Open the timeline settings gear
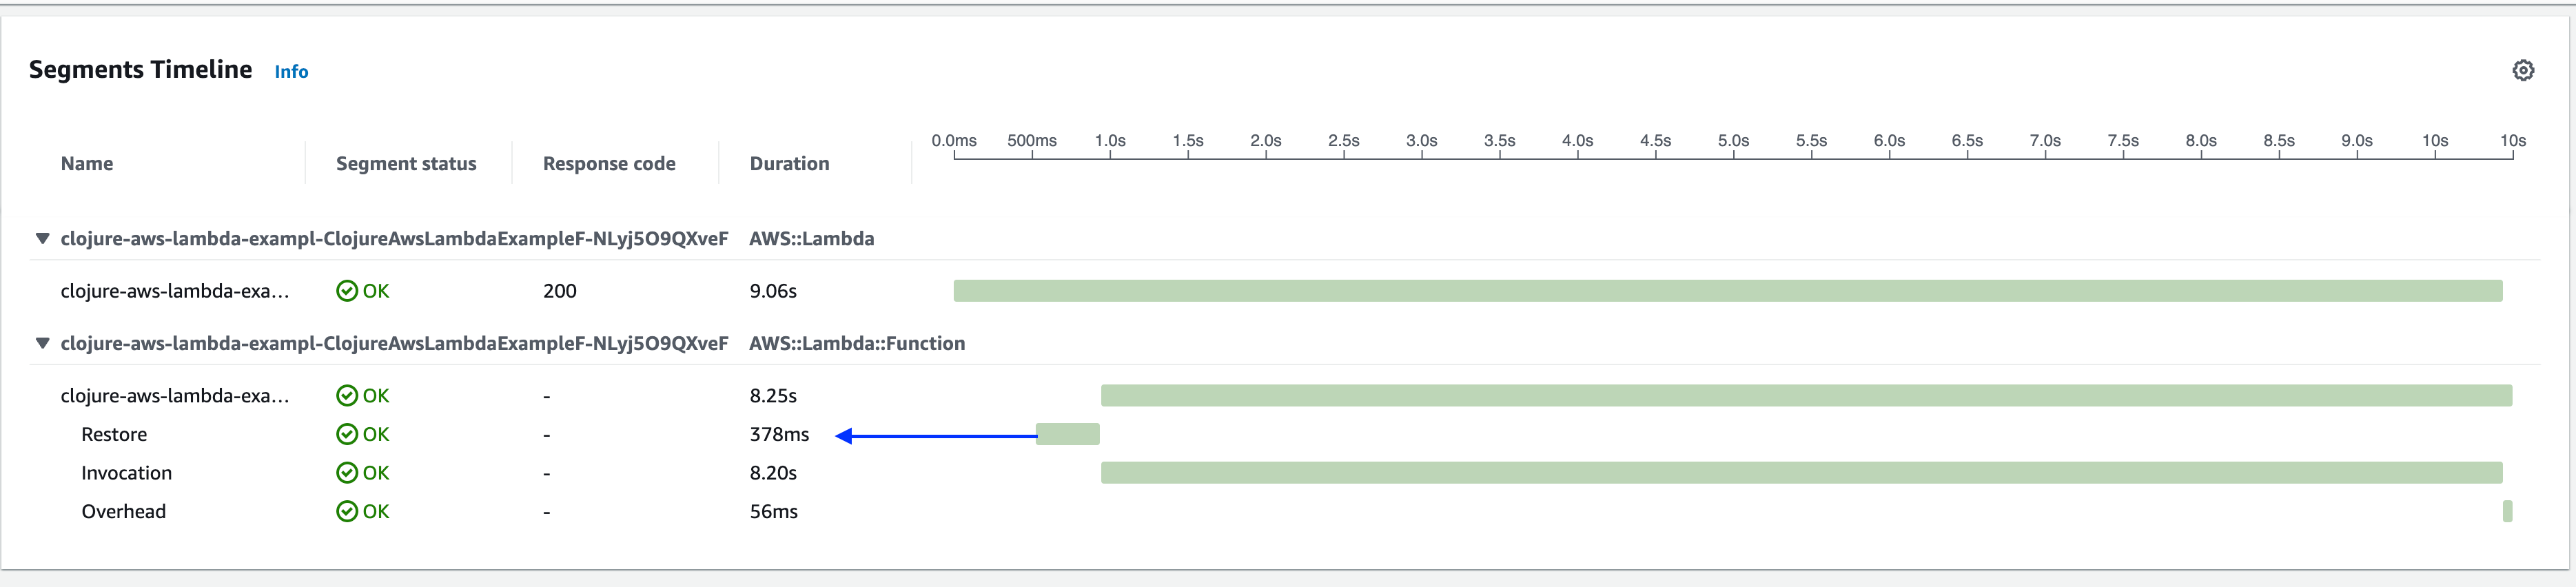The image size is (2576, 587). [x=2522, y=71]
